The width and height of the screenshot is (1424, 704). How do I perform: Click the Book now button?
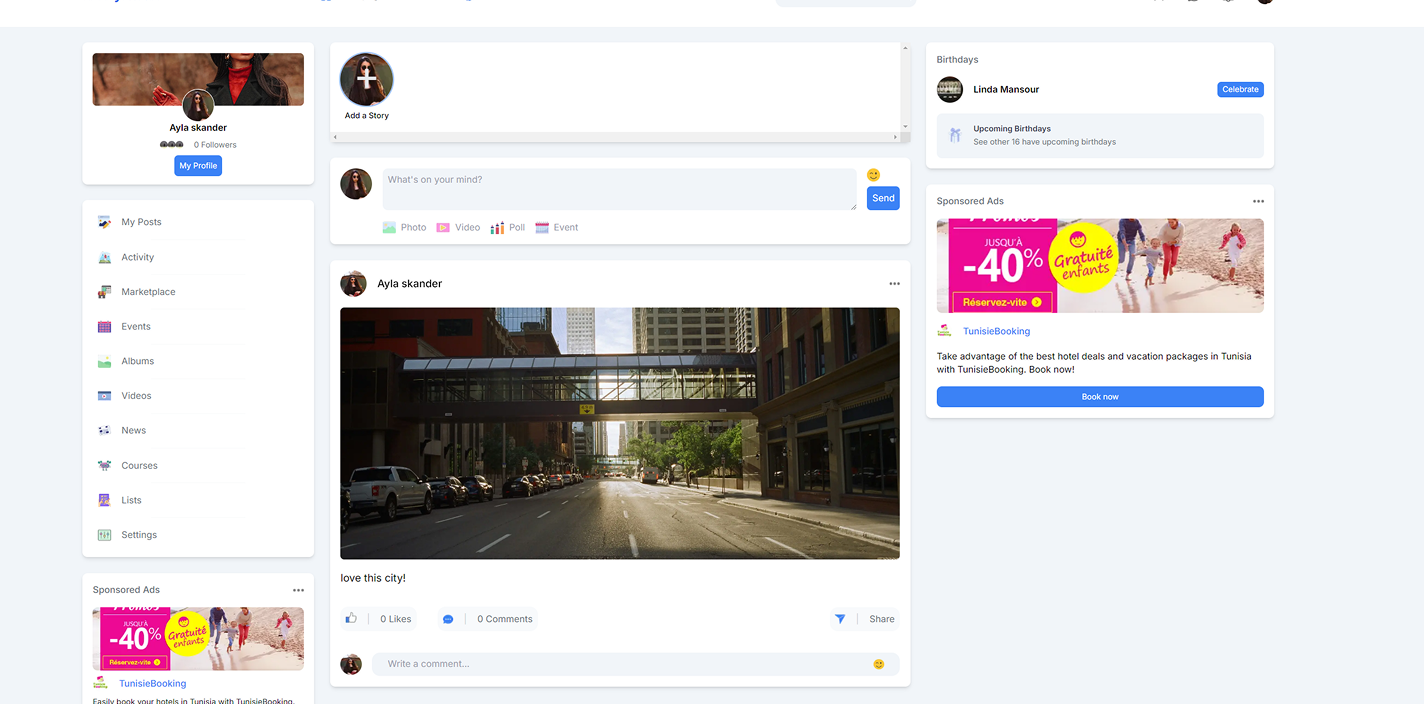click(x=1100, y=397)
